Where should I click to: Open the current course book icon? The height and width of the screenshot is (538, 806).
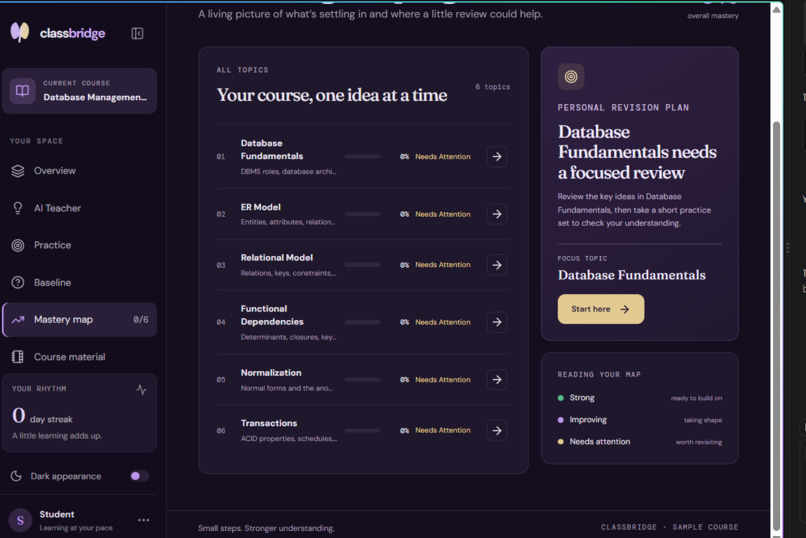tap(22, 91)
